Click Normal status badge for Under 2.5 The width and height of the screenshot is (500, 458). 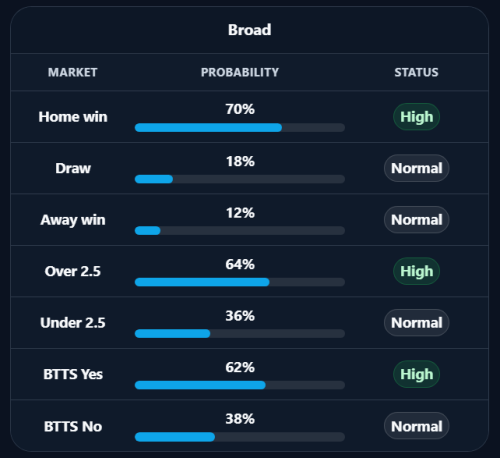[x=416, y=323]
